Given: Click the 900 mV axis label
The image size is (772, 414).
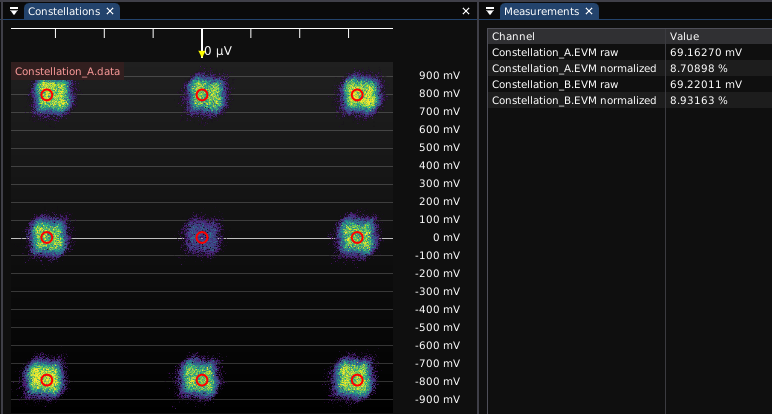Looking at the screenshot, I should coord(439,75).
